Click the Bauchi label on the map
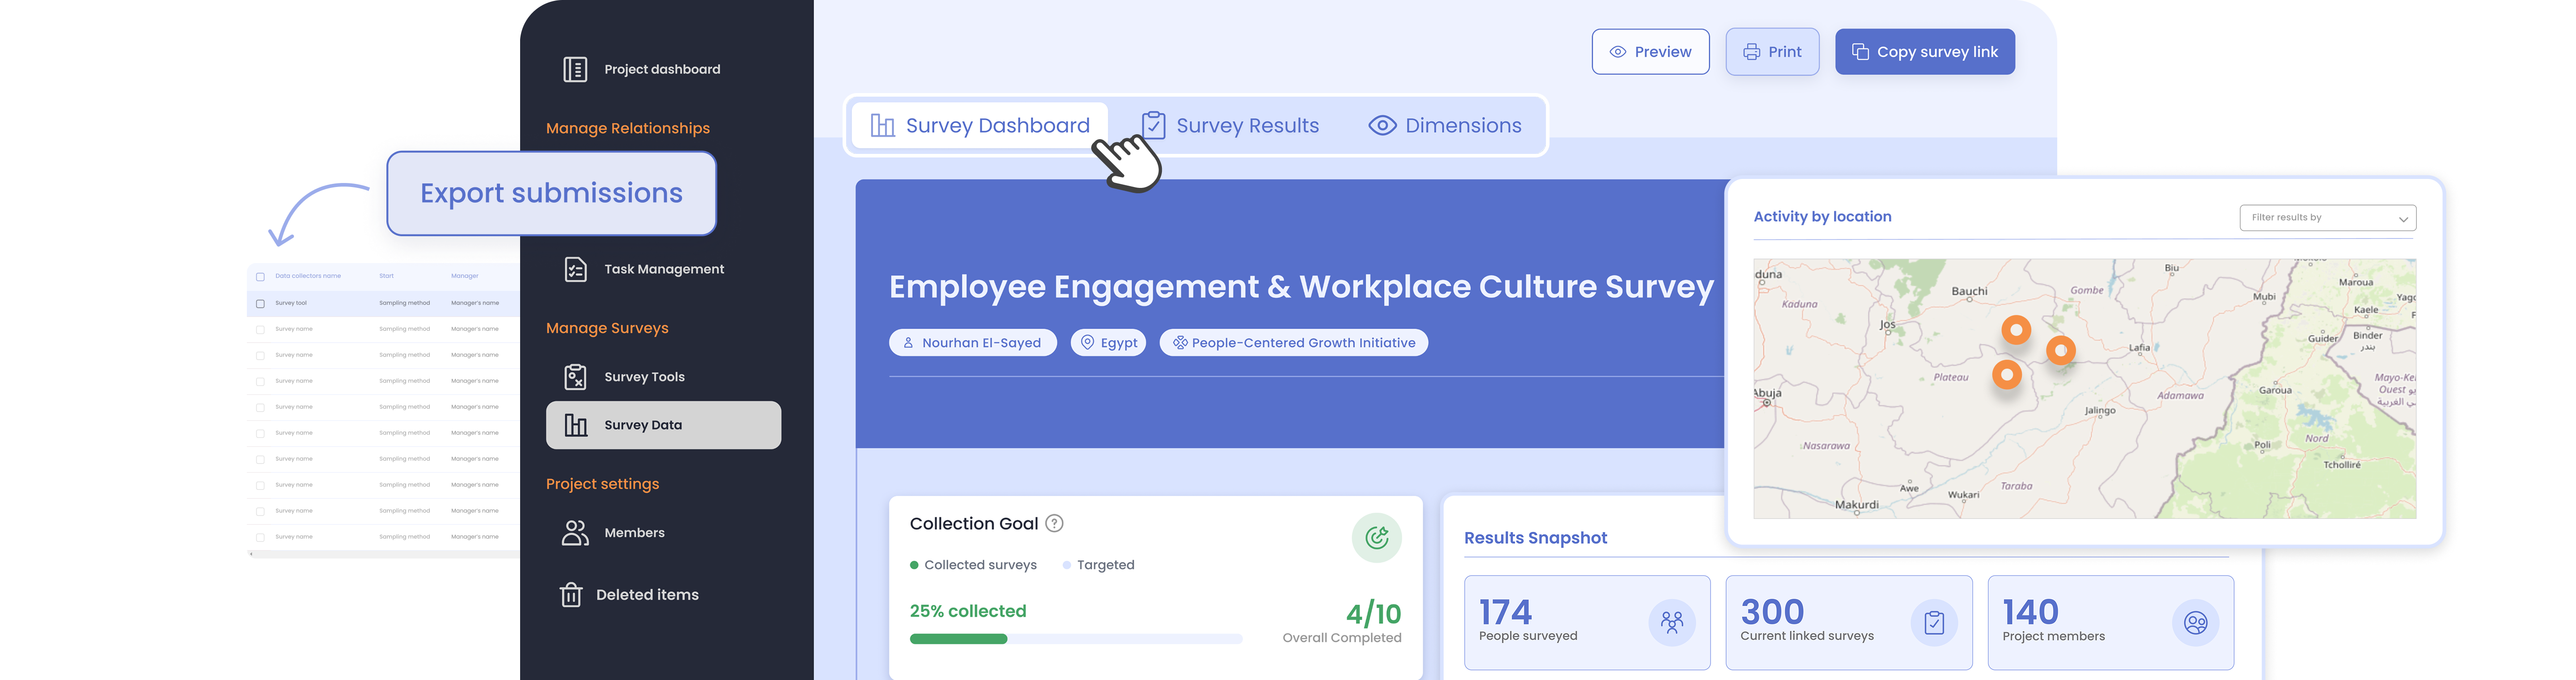Viewport: 2576px width, 680px height. tap(1969, 291)
